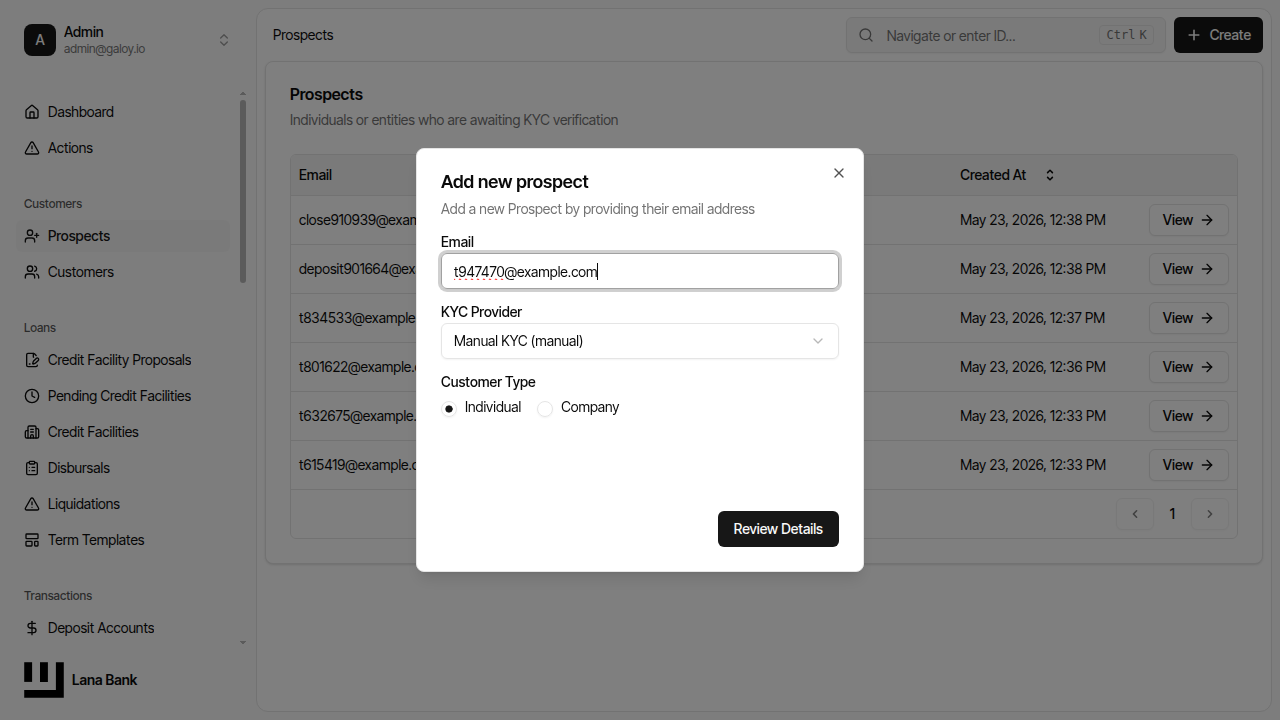Go to previous page of prospects

pos(1135,514)
